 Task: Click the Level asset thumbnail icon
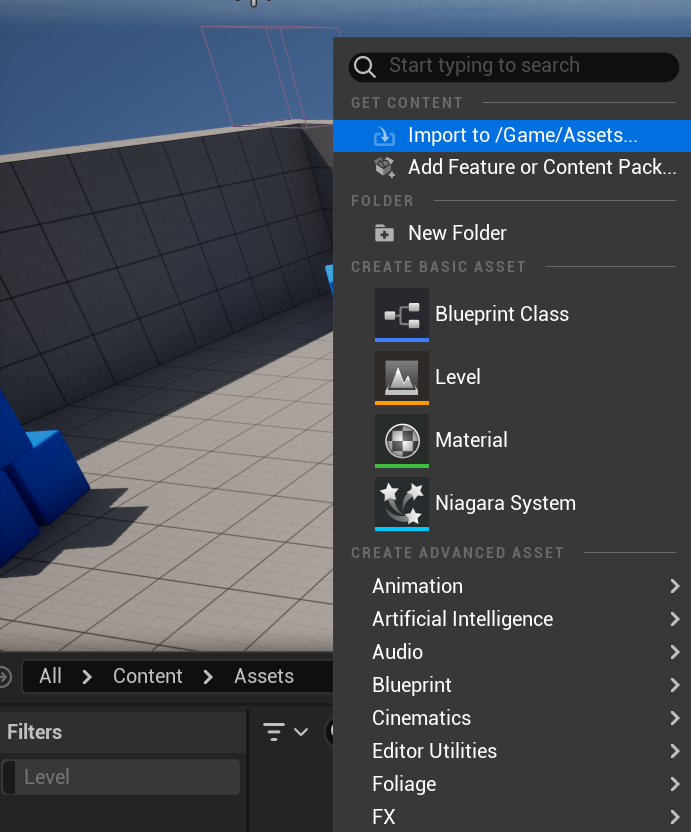[x=402, y=377]
